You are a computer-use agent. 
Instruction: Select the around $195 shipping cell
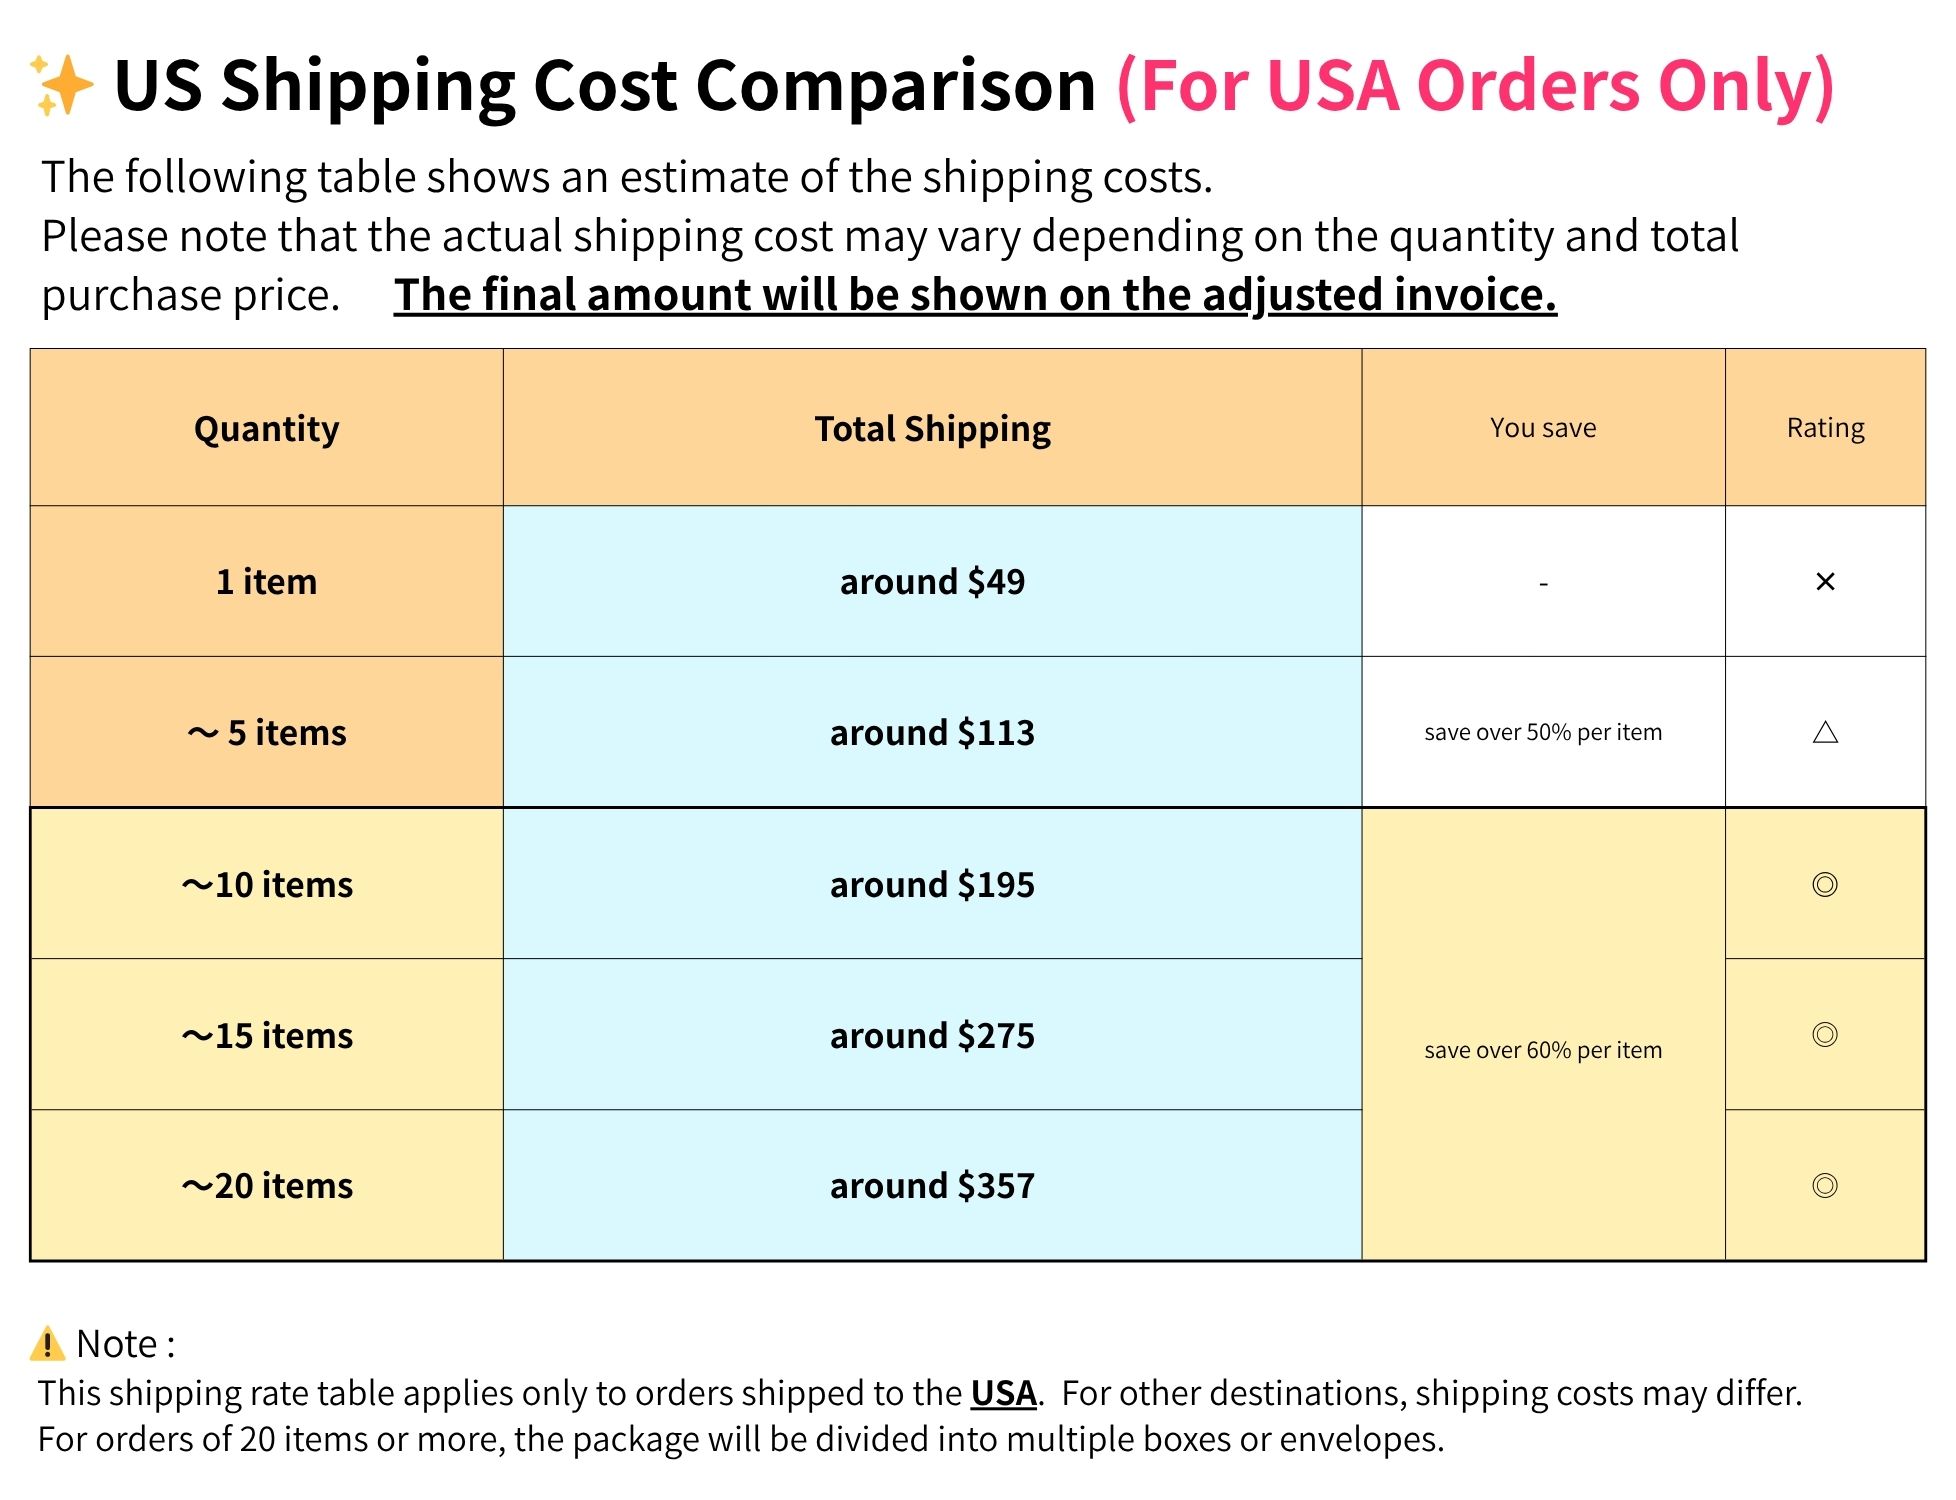click(932, 885)
